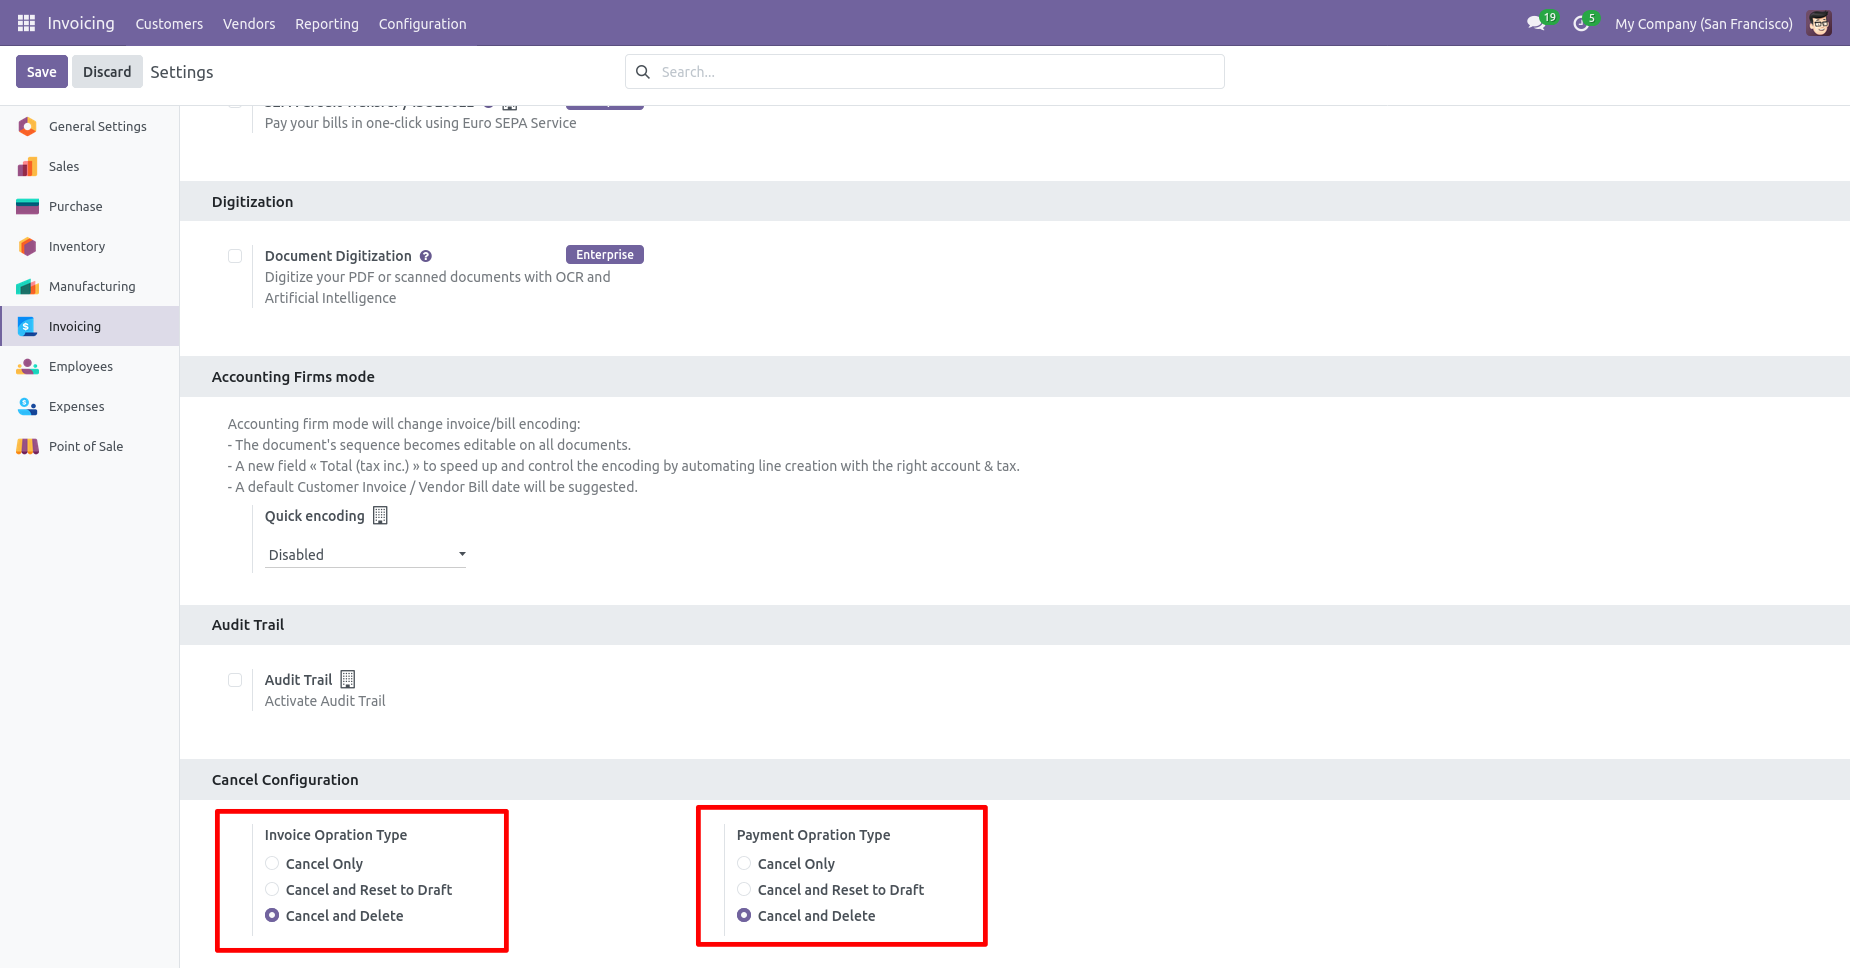Click the Invoicing app title

pos(81,23)
